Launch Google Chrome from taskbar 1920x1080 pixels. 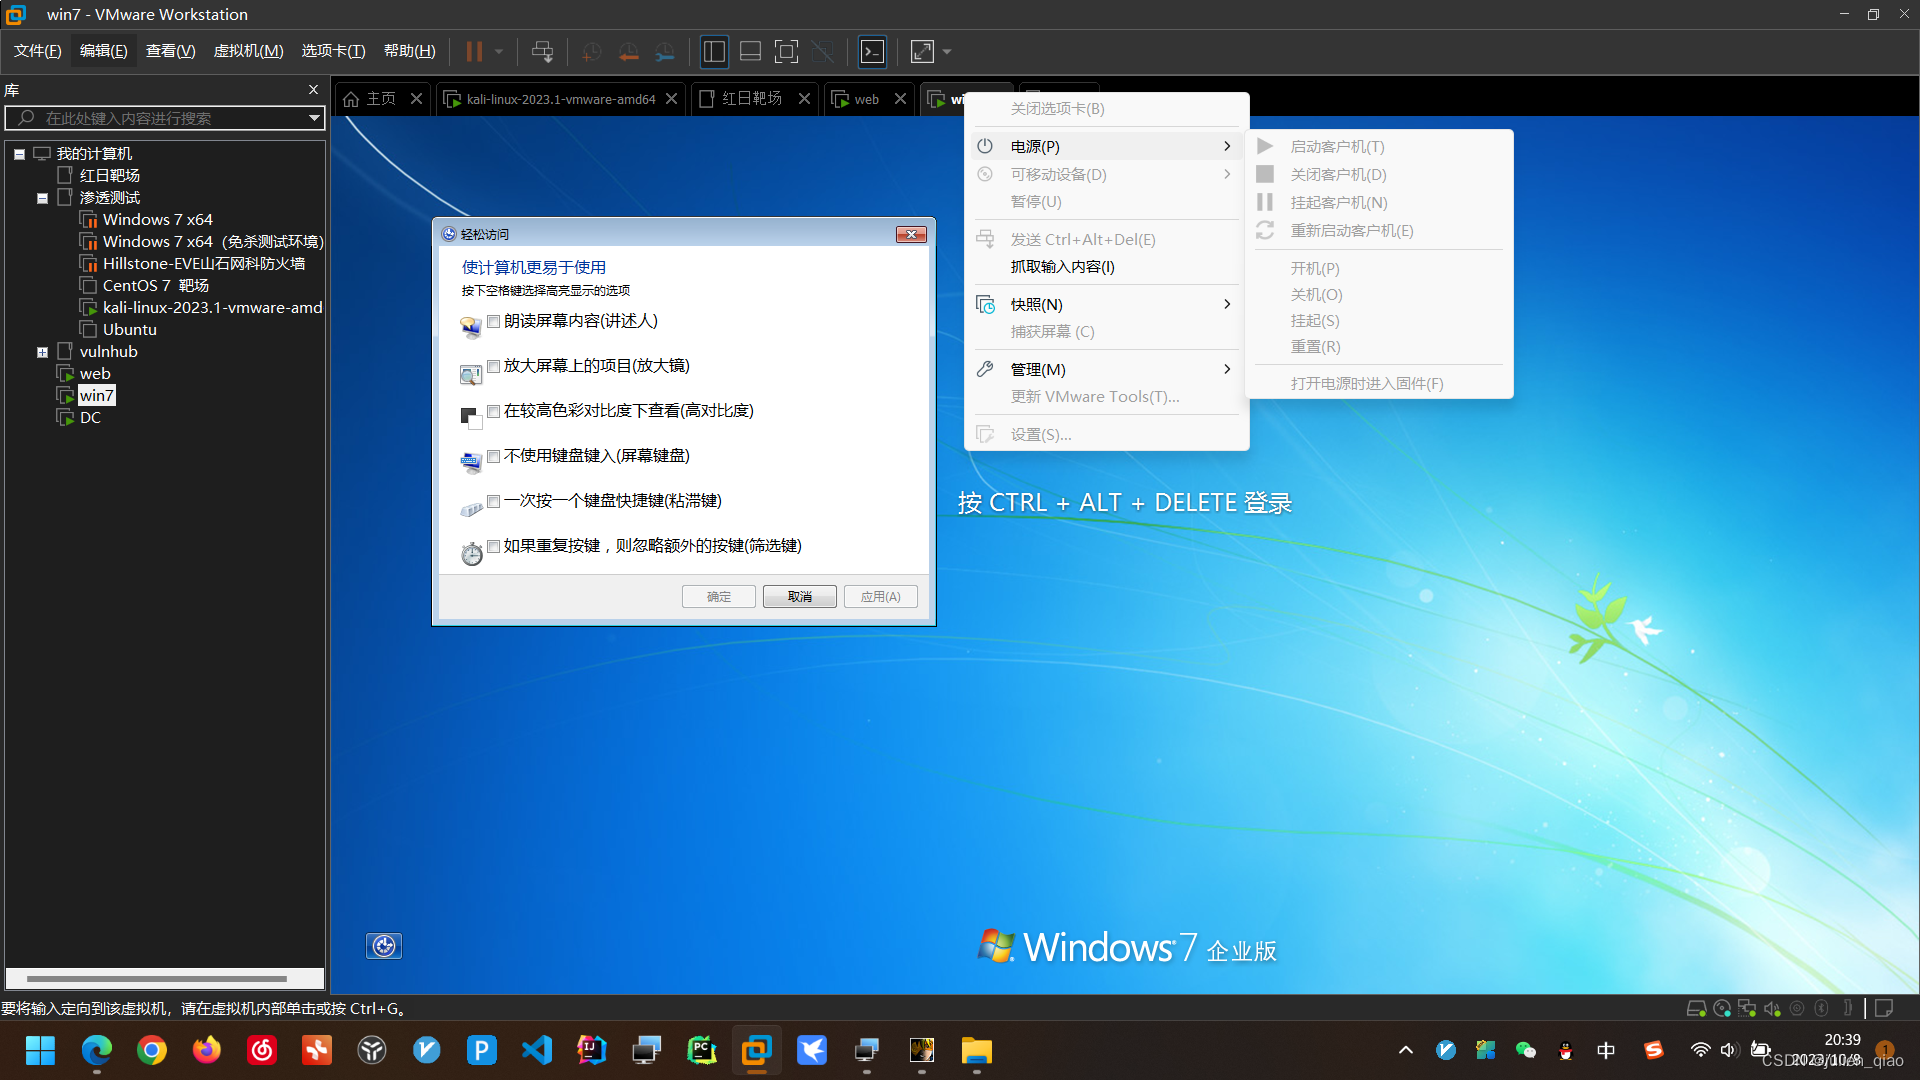(152, 1050)
